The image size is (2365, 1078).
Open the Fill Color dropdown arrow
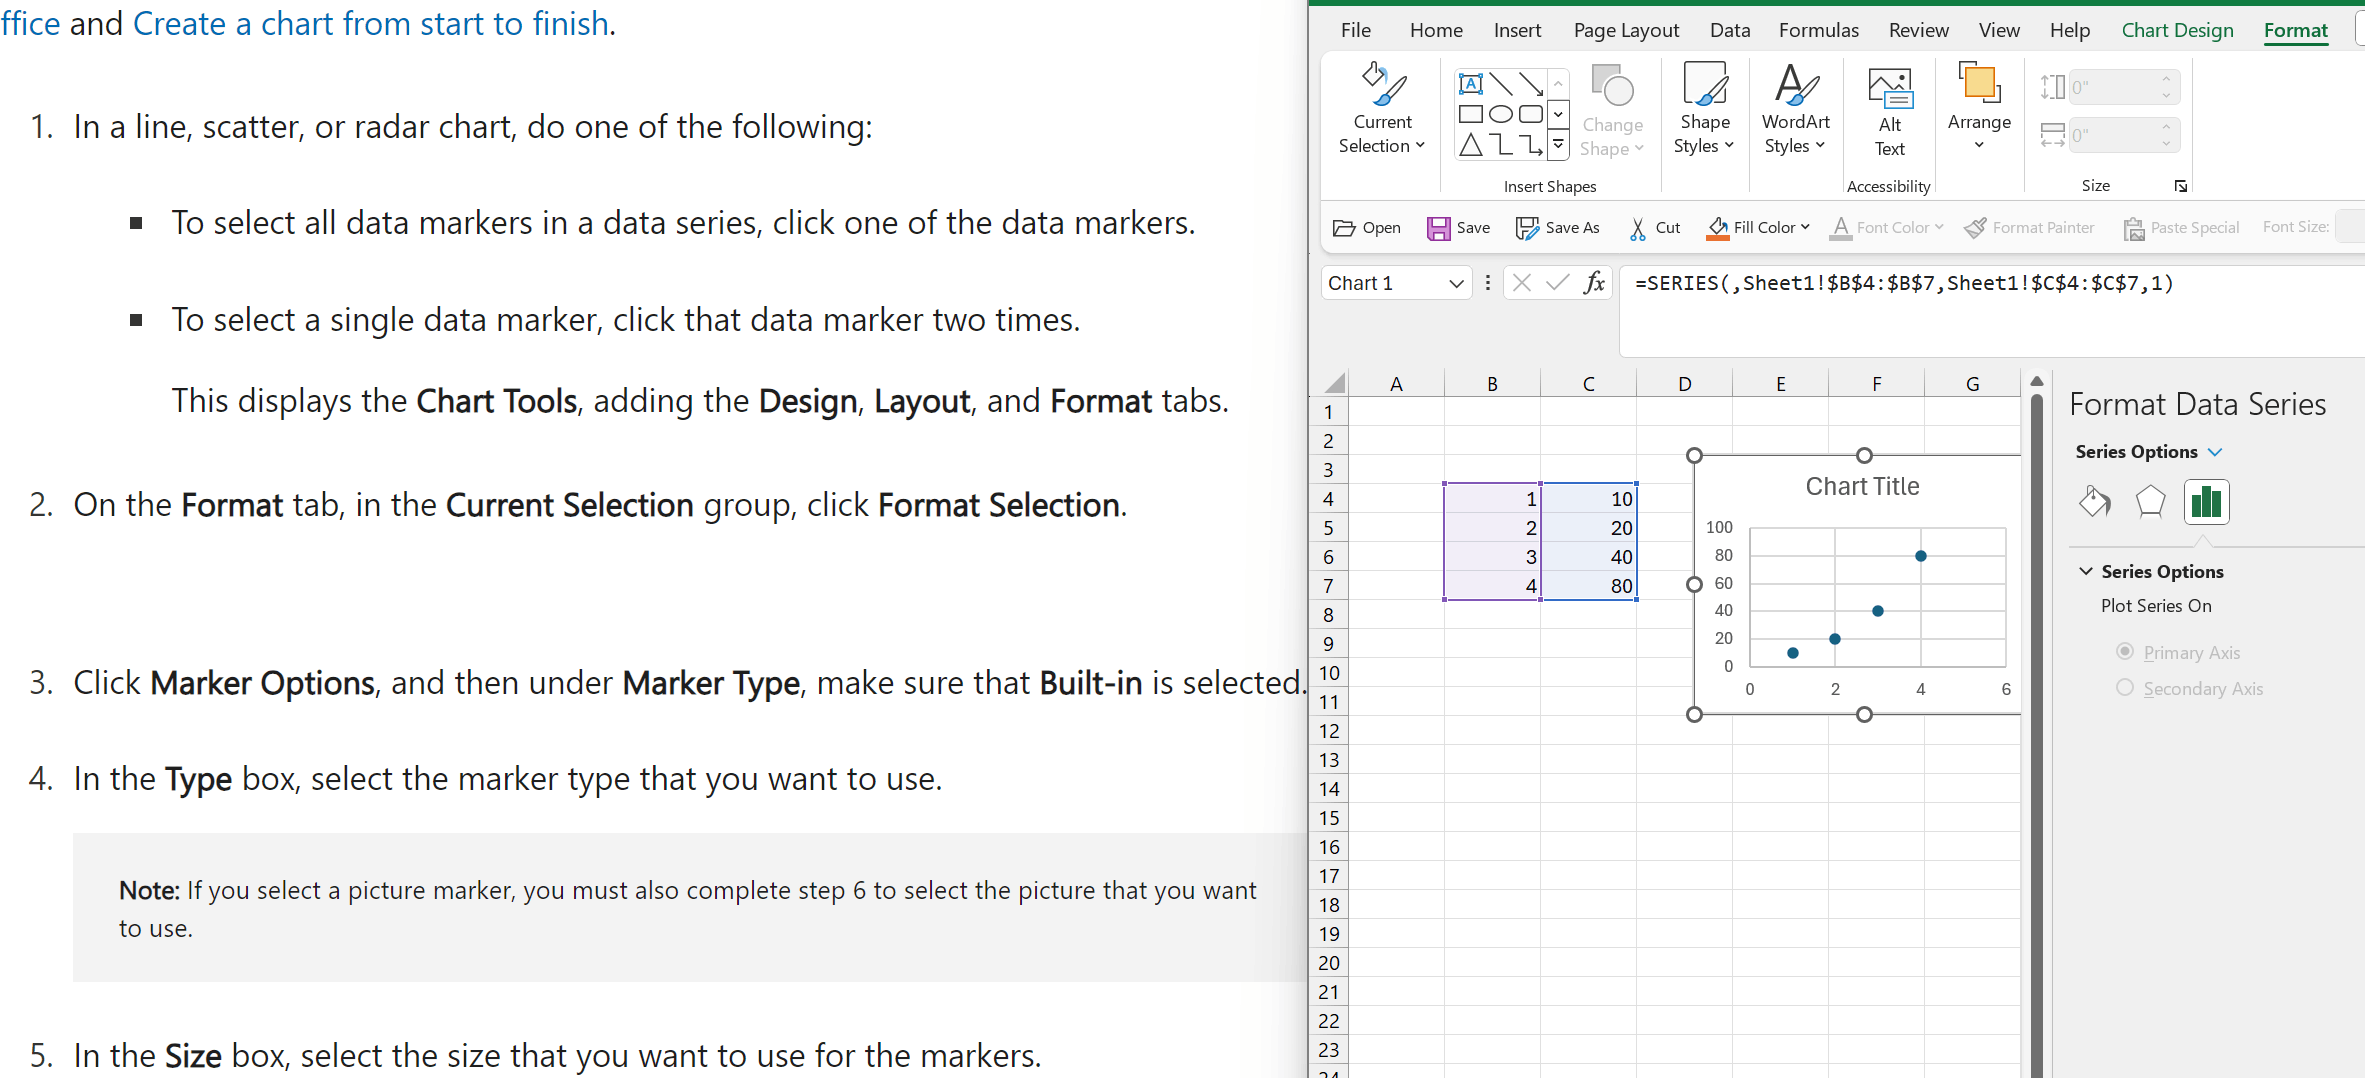point(1806,227)
